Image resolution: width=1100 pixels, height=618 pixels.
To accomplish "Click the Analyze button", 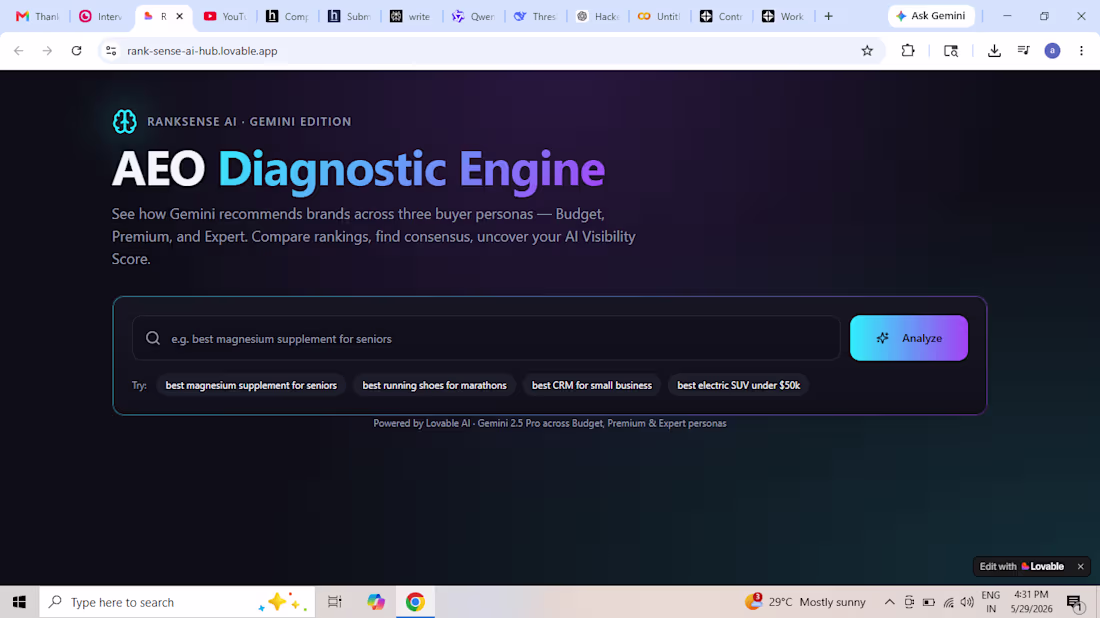I will coord(908,338).
